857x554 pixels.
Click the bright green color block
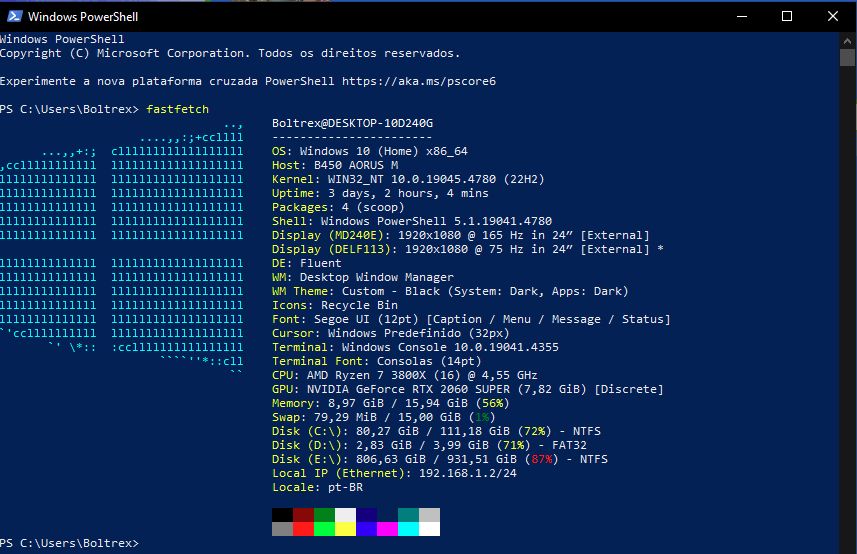[324, 529]
